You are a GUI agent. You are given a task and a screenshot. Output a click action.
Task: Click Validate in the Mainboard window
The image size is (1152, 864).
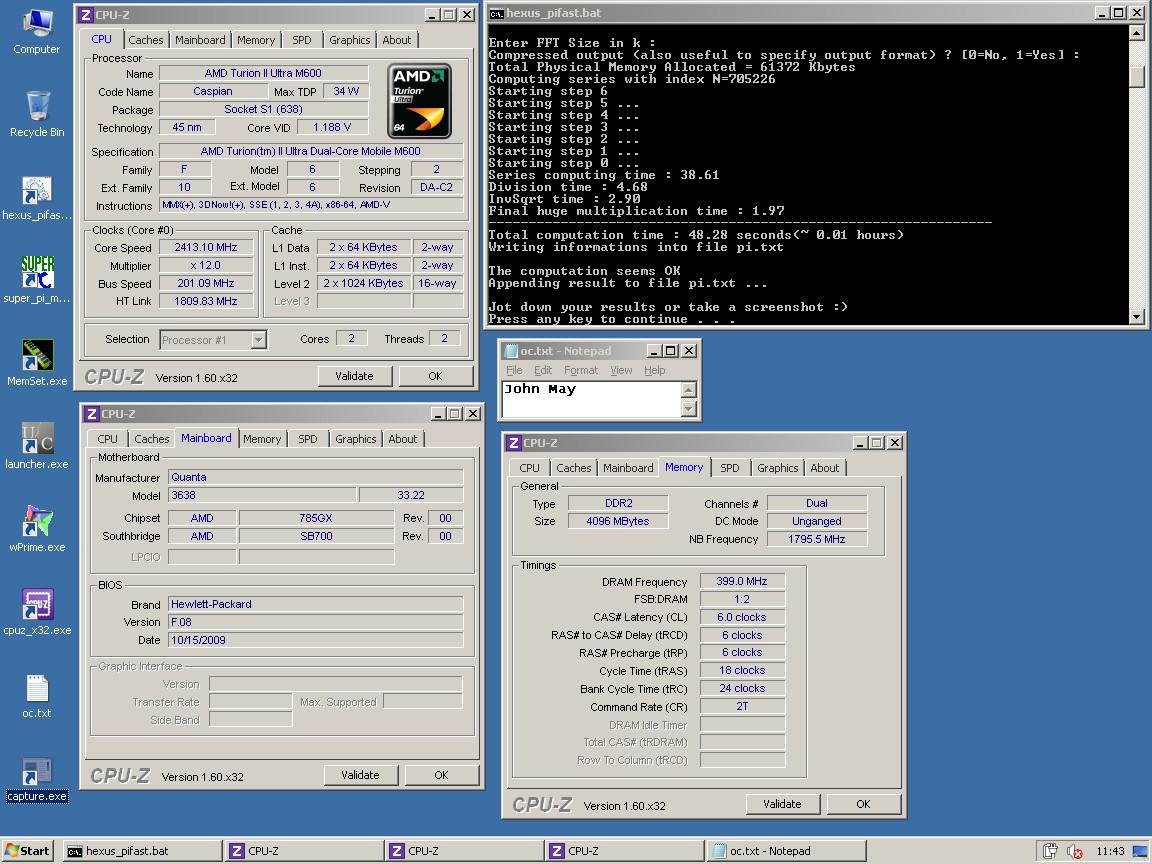coord(360,775)
